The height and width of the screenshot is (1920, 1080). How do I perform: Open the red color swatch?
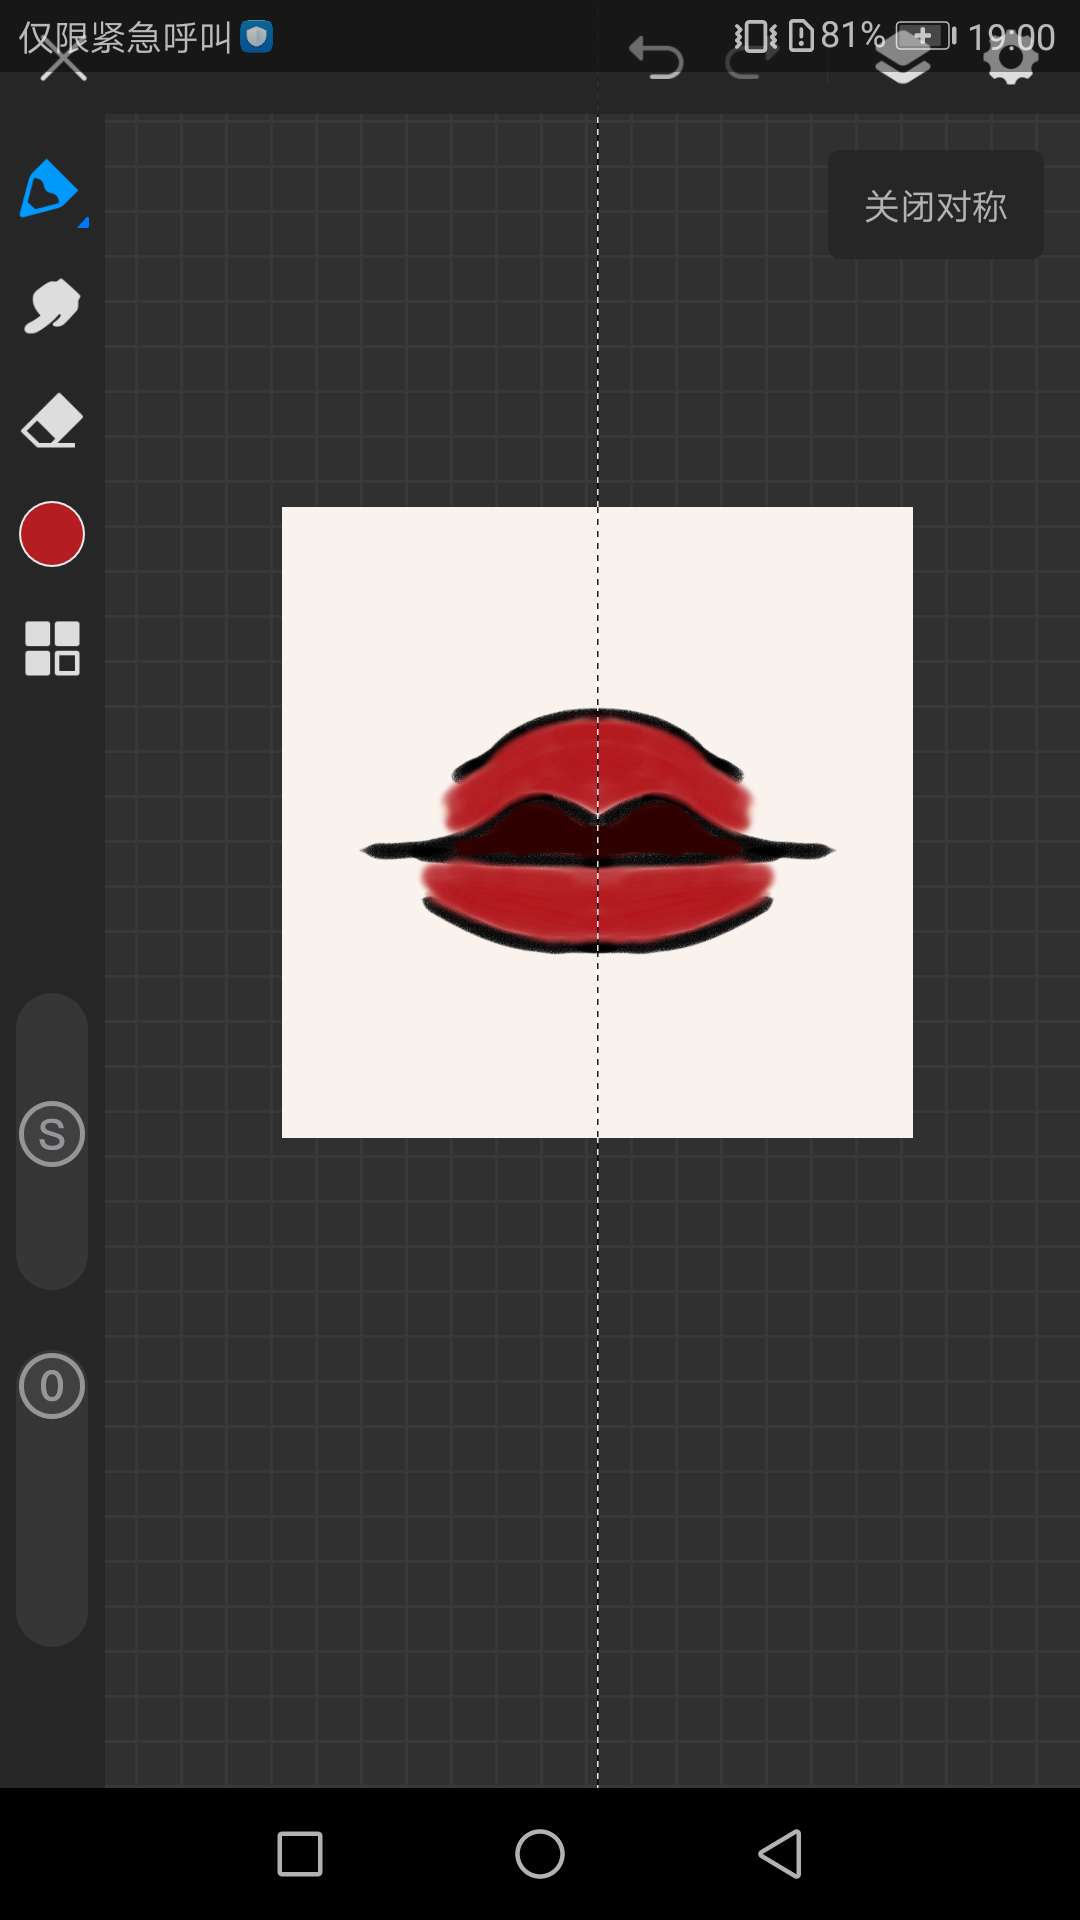tap(52, 534)
